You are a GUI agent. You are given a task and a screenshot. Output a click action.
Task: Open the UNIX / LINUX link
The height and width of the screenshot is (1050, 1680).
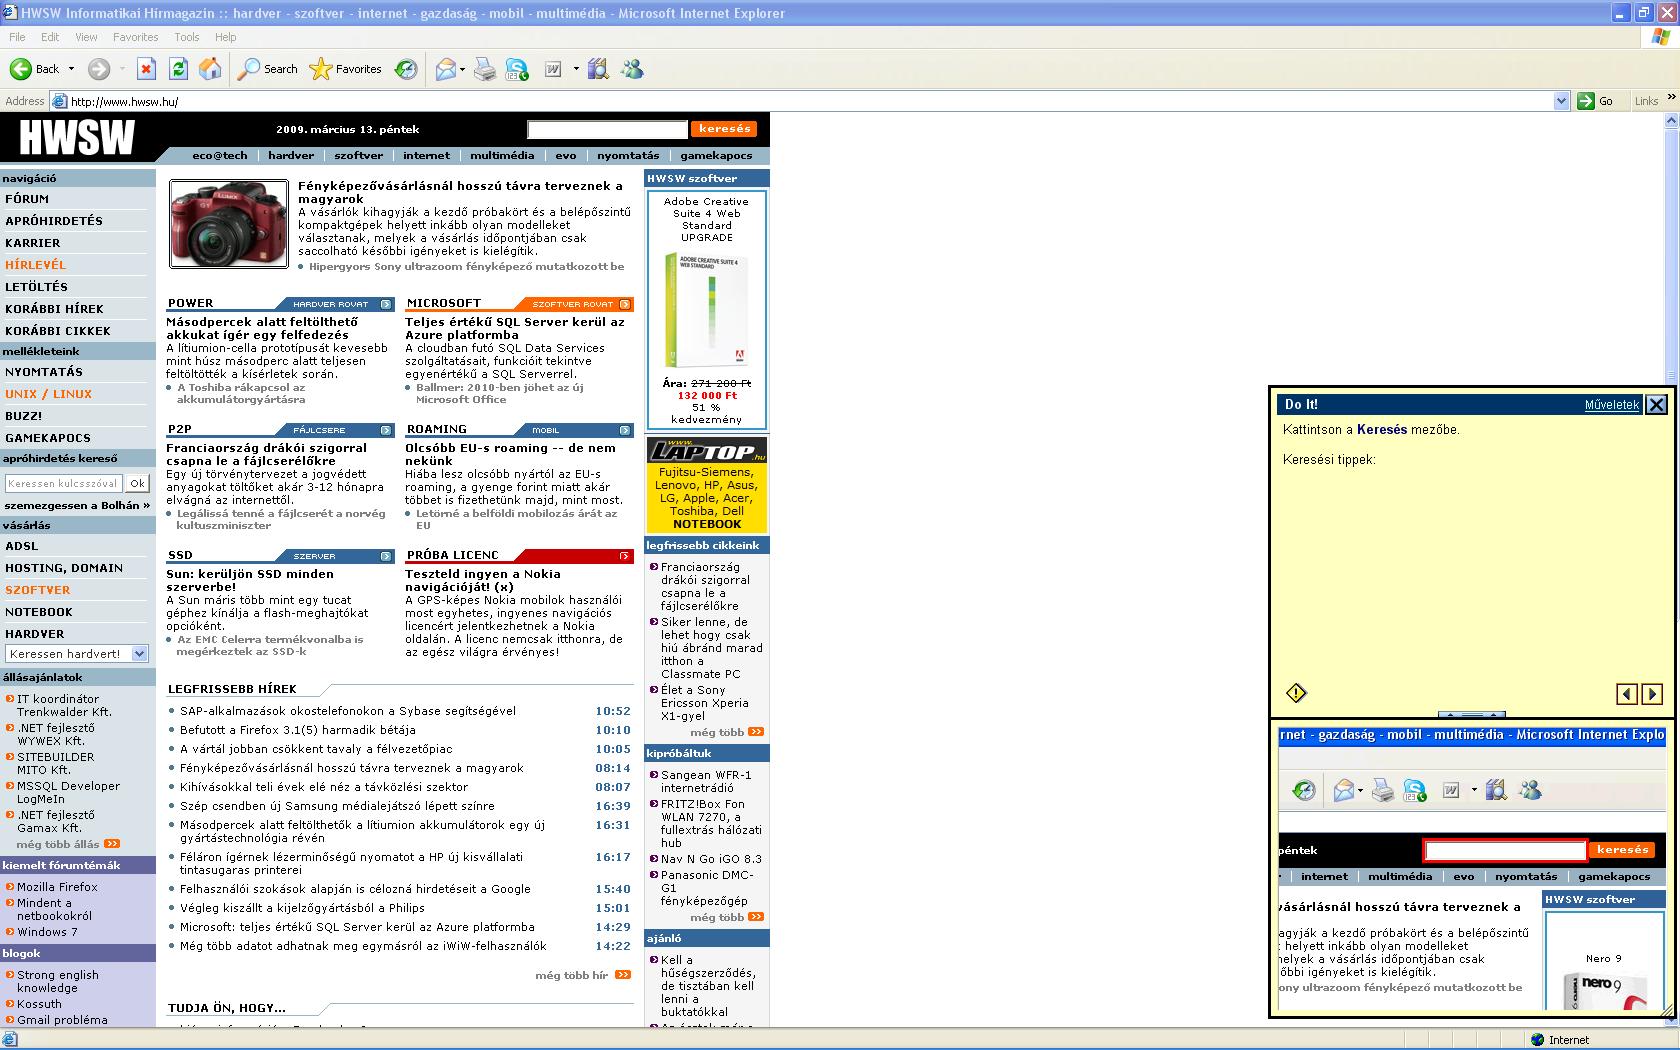tap(48, 394)
